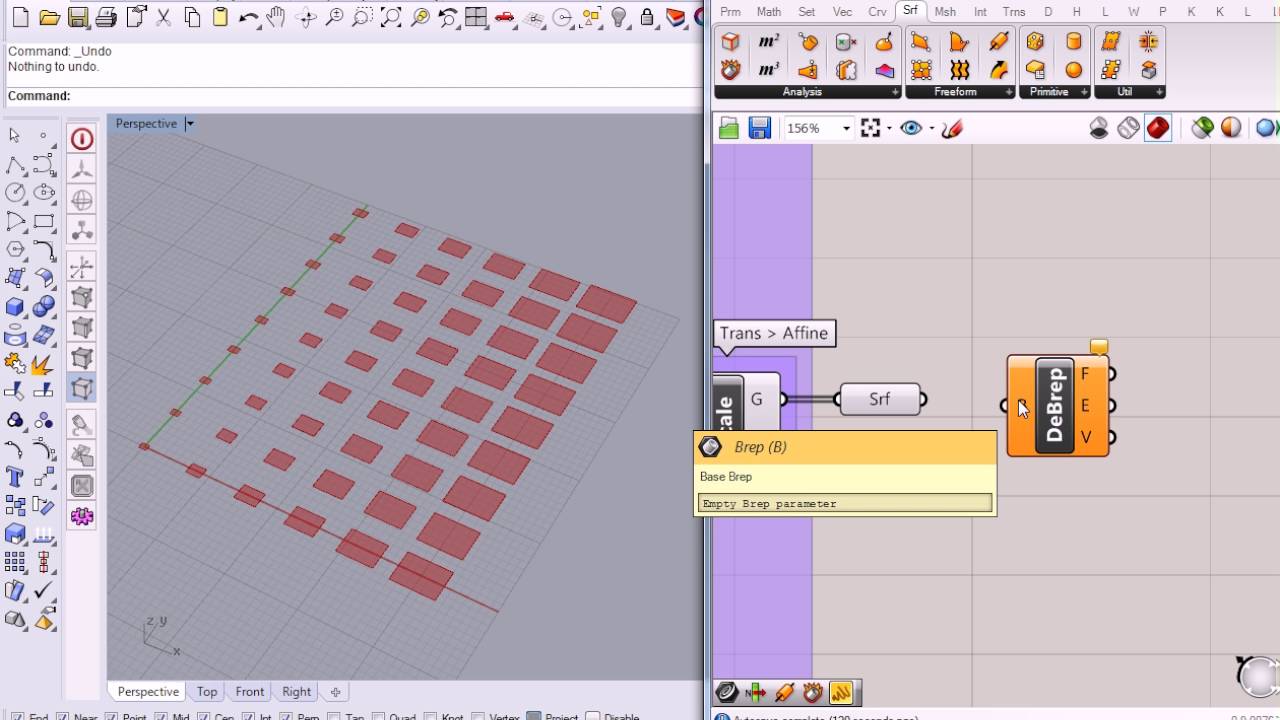
Task: Click the Grasshopper open file green folder icon
Action: 729,128
